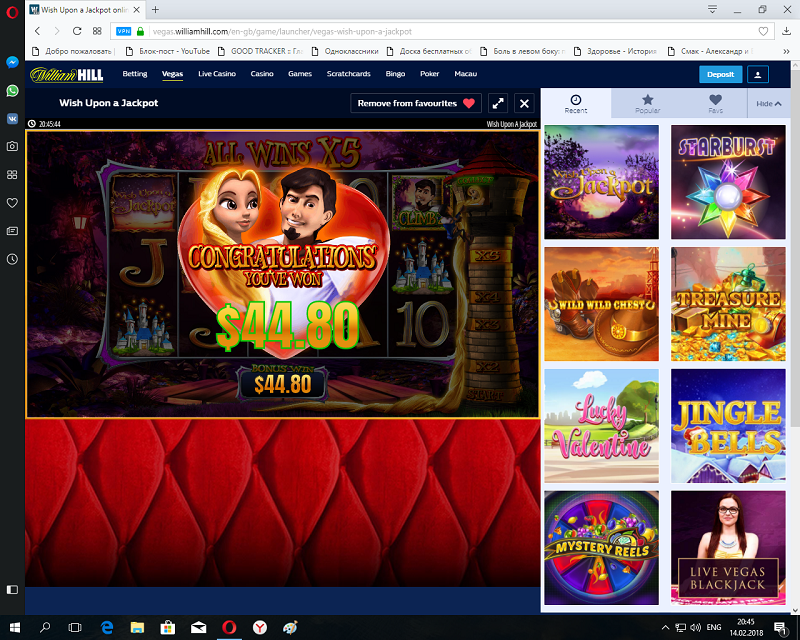Open personal news icon in sidebar

tap(12, 231)
